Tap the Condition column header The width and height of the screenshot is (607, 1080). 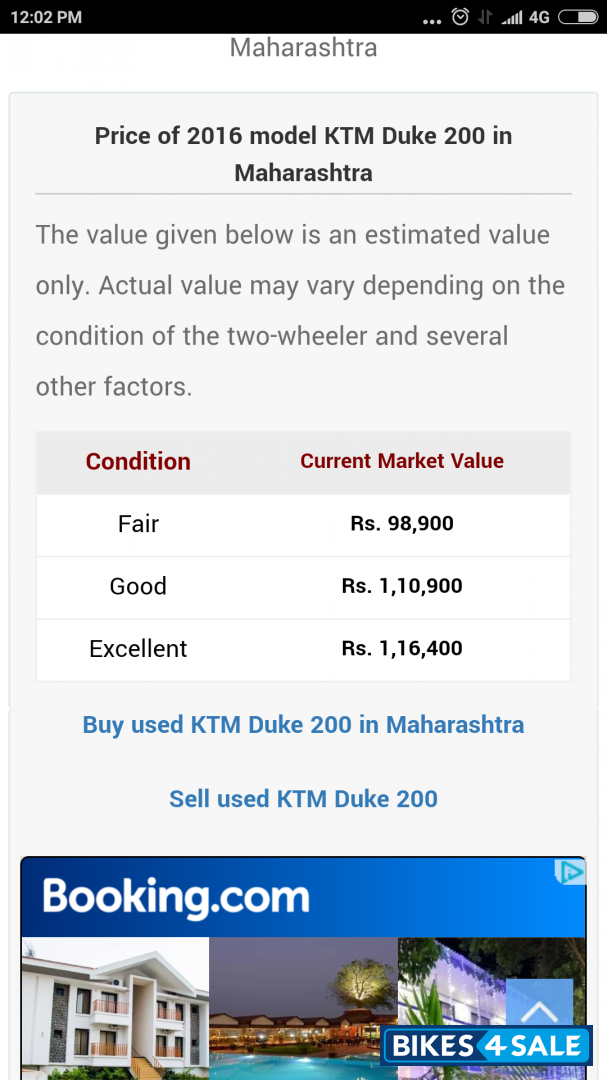(x=138, y=461)
